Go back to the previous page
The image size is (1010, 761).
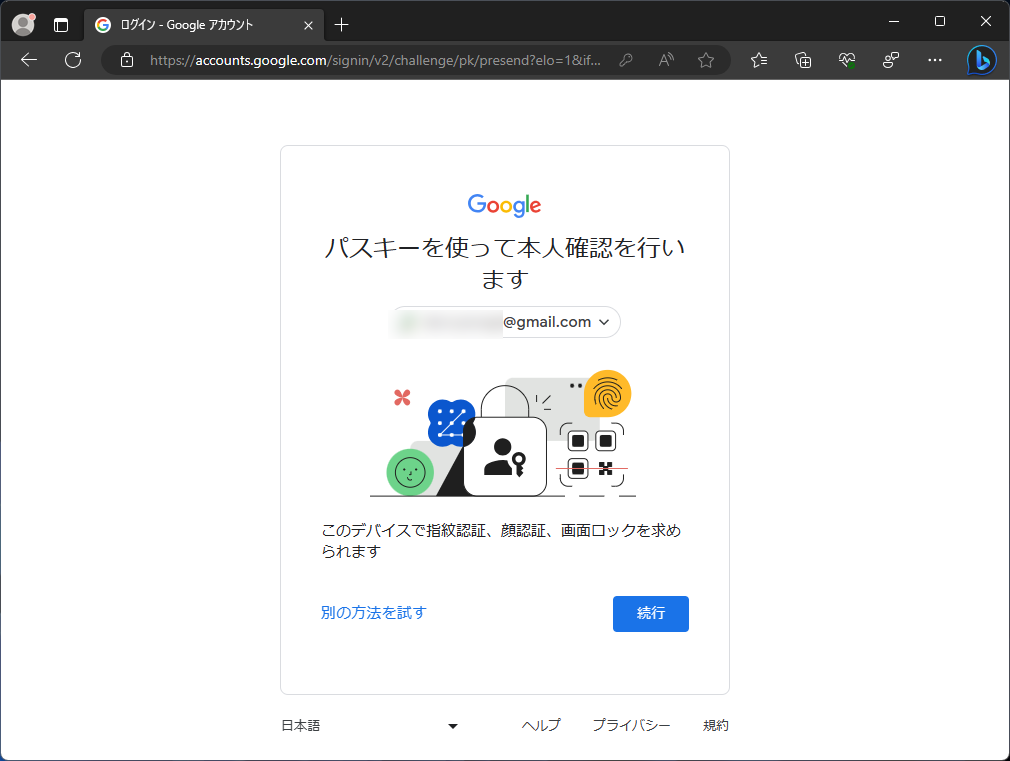(x=28, y=60)
